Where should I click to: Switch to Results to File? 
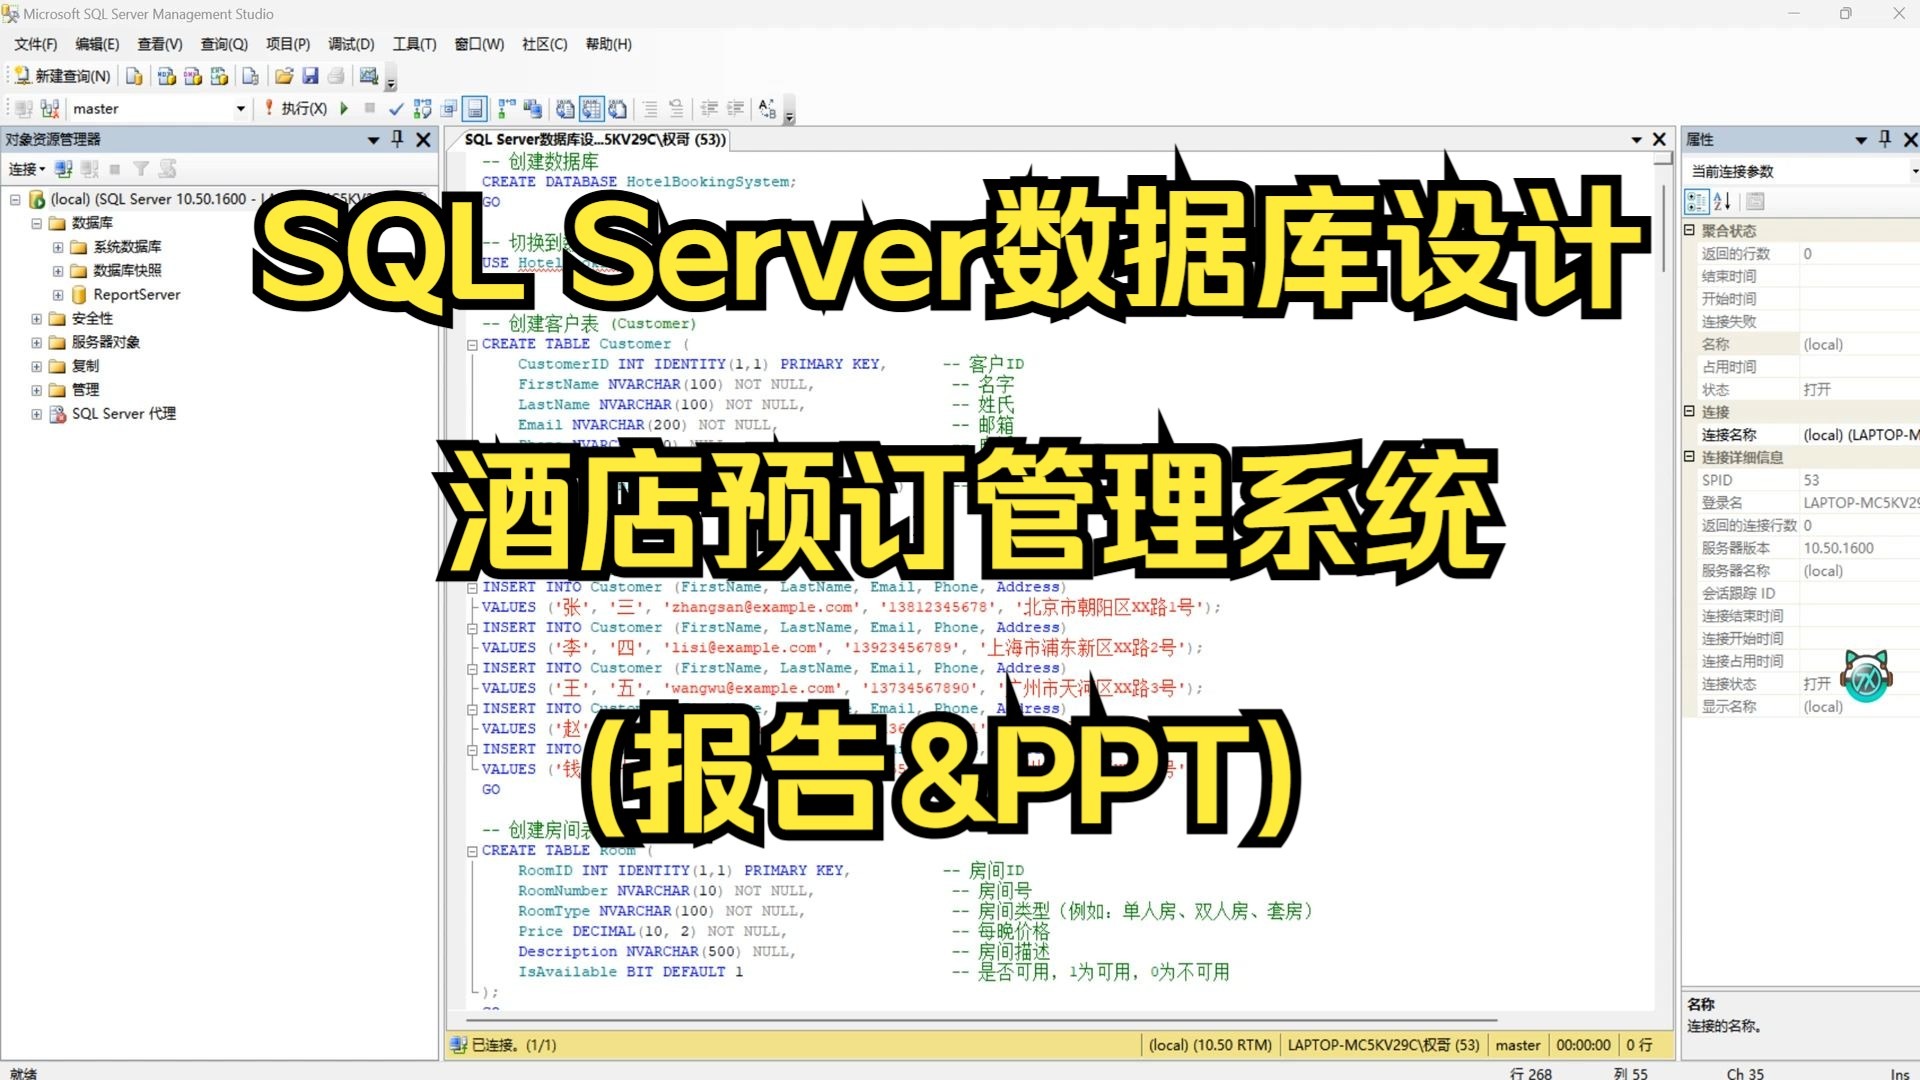click(618, 108)
